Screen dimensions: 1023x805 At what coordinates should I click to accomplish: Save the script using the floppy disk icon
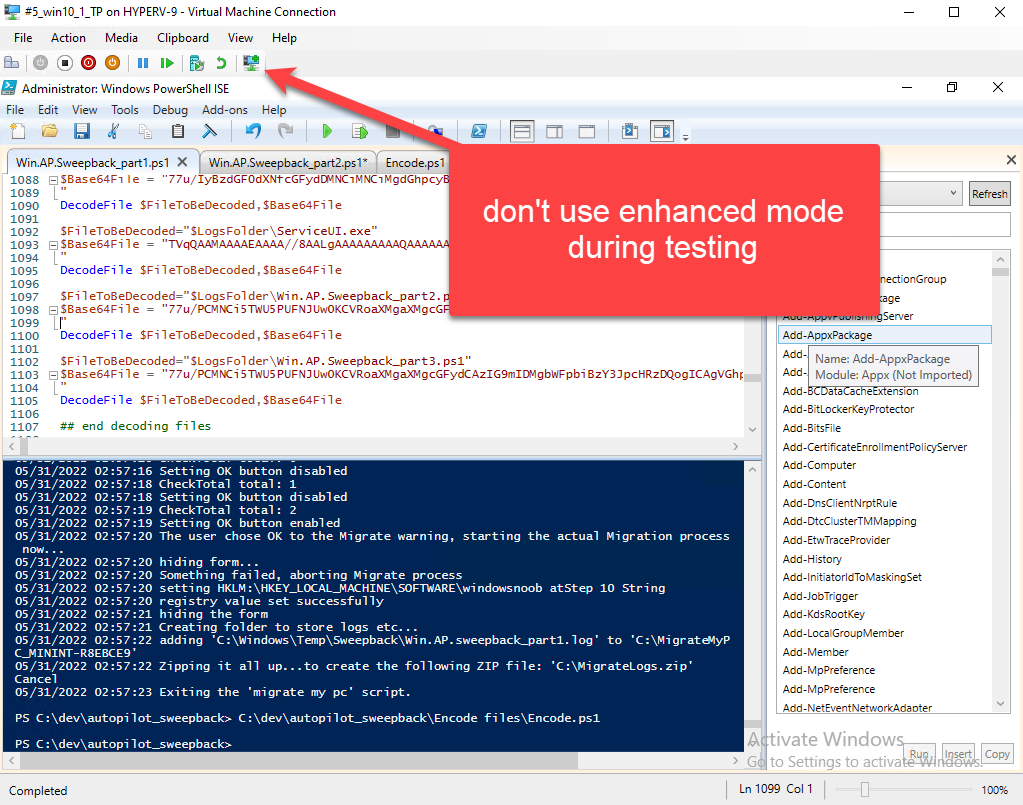(82, 131)
